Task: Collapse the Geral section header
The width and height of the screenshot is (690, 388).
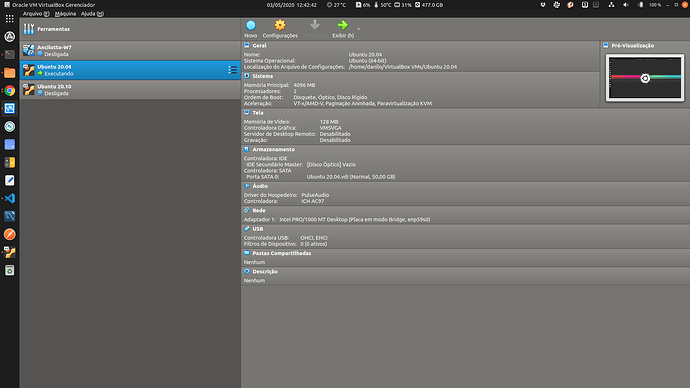Action: [259, 46]
